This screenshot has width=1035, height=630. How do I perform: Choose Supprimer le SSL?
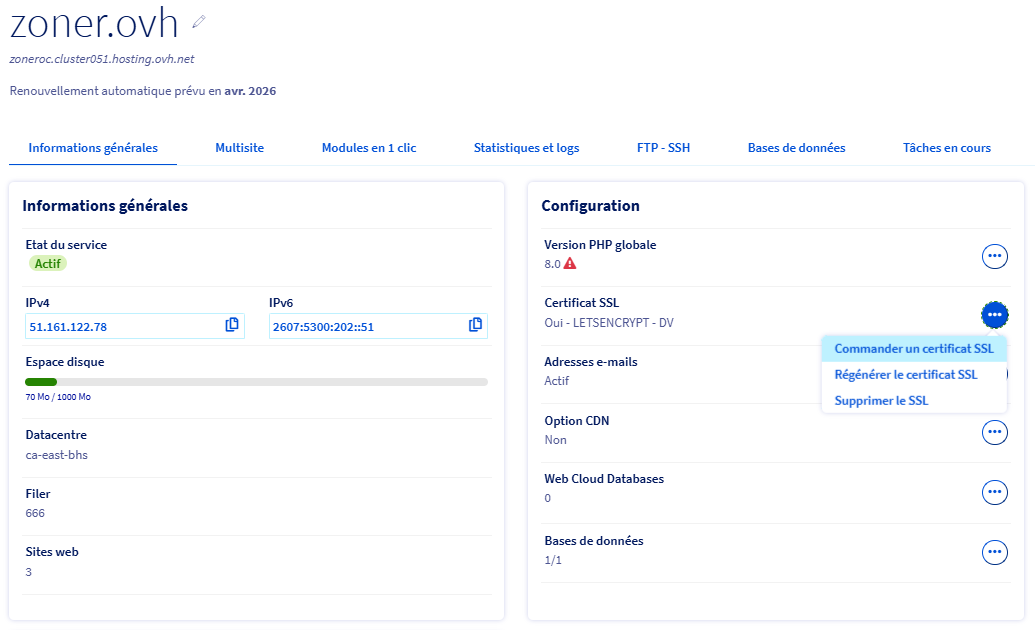(914, 400)
